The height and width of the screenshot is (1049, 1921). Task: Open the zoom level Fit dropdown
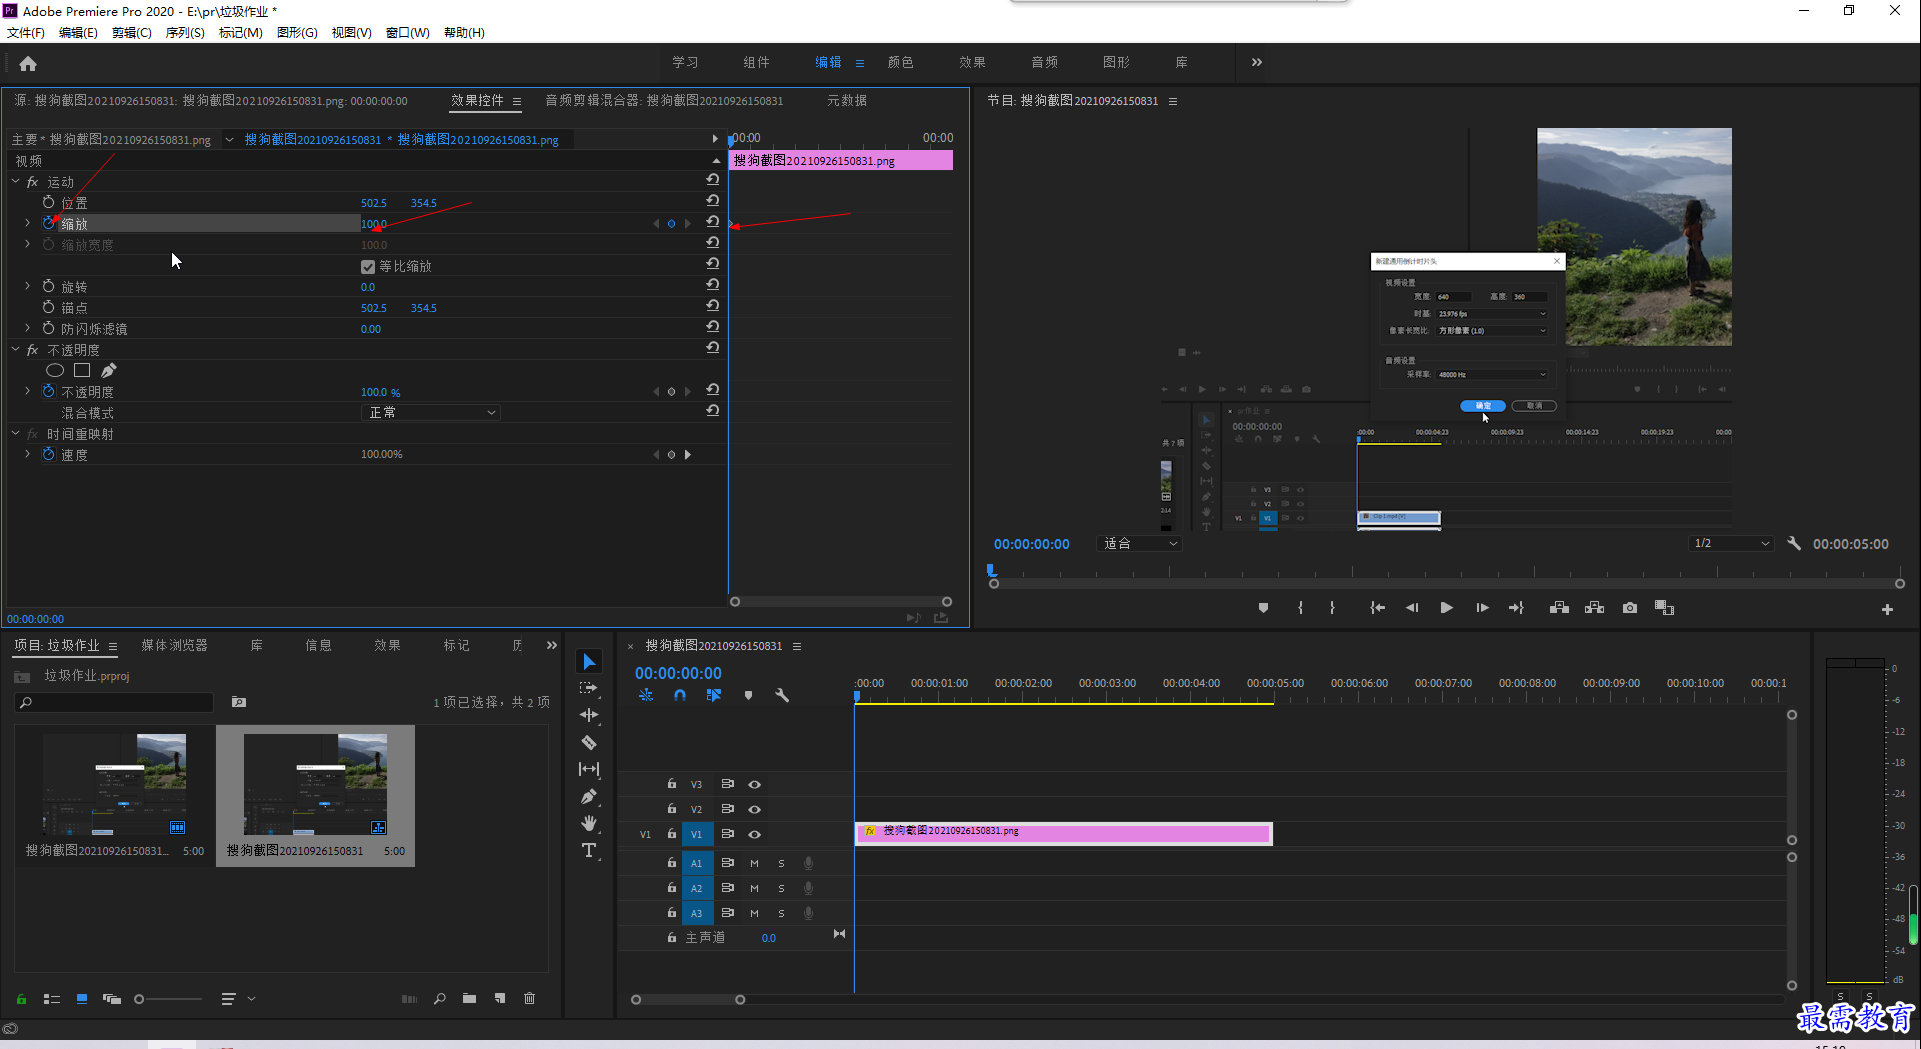click(1140, 544)
